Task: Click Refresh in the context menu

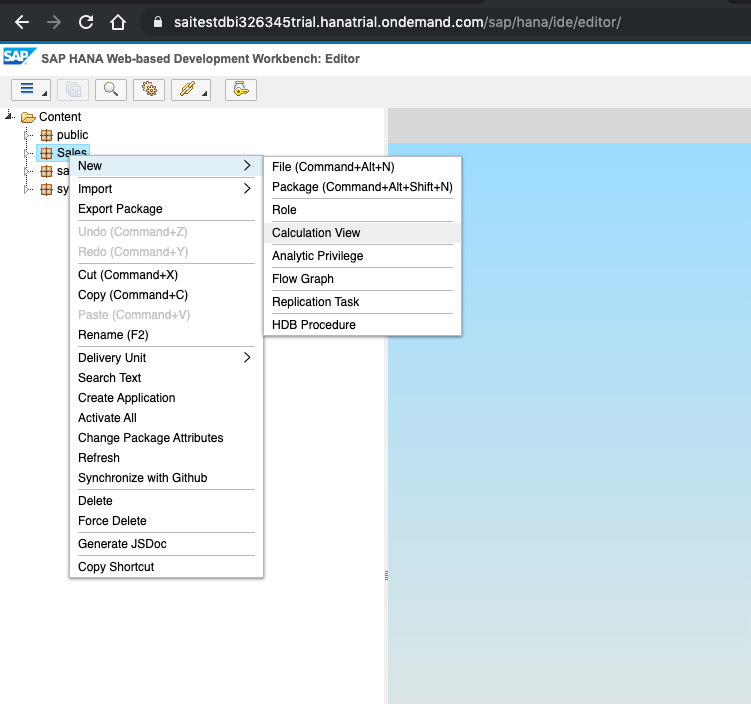Action: [166, 458]
